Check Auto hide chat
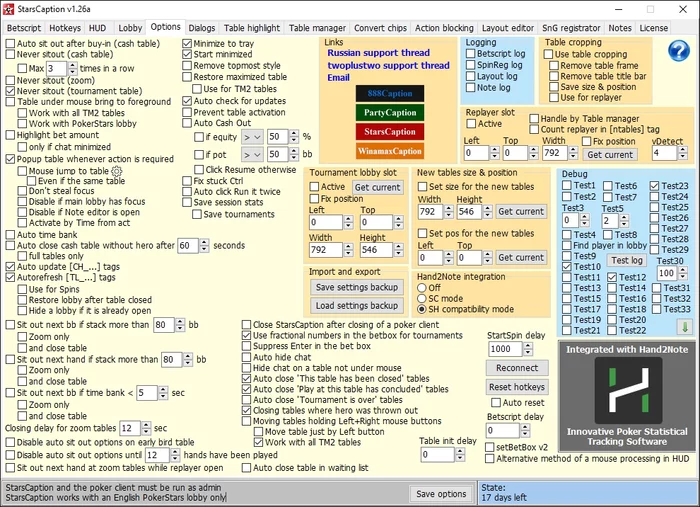Screen dimensions: 700x507 (x=246, y=357)
